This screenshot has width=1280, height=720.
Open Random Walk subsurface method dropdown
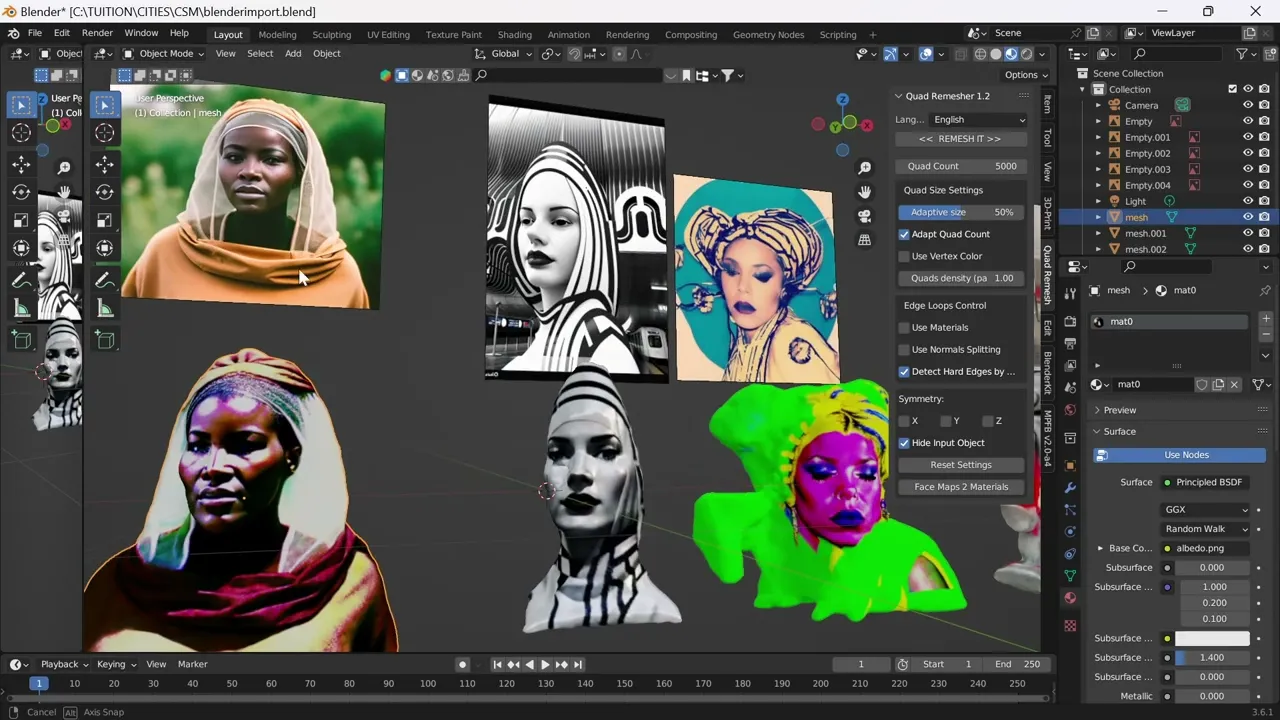pyautogui.click(x=1206, y=529)
